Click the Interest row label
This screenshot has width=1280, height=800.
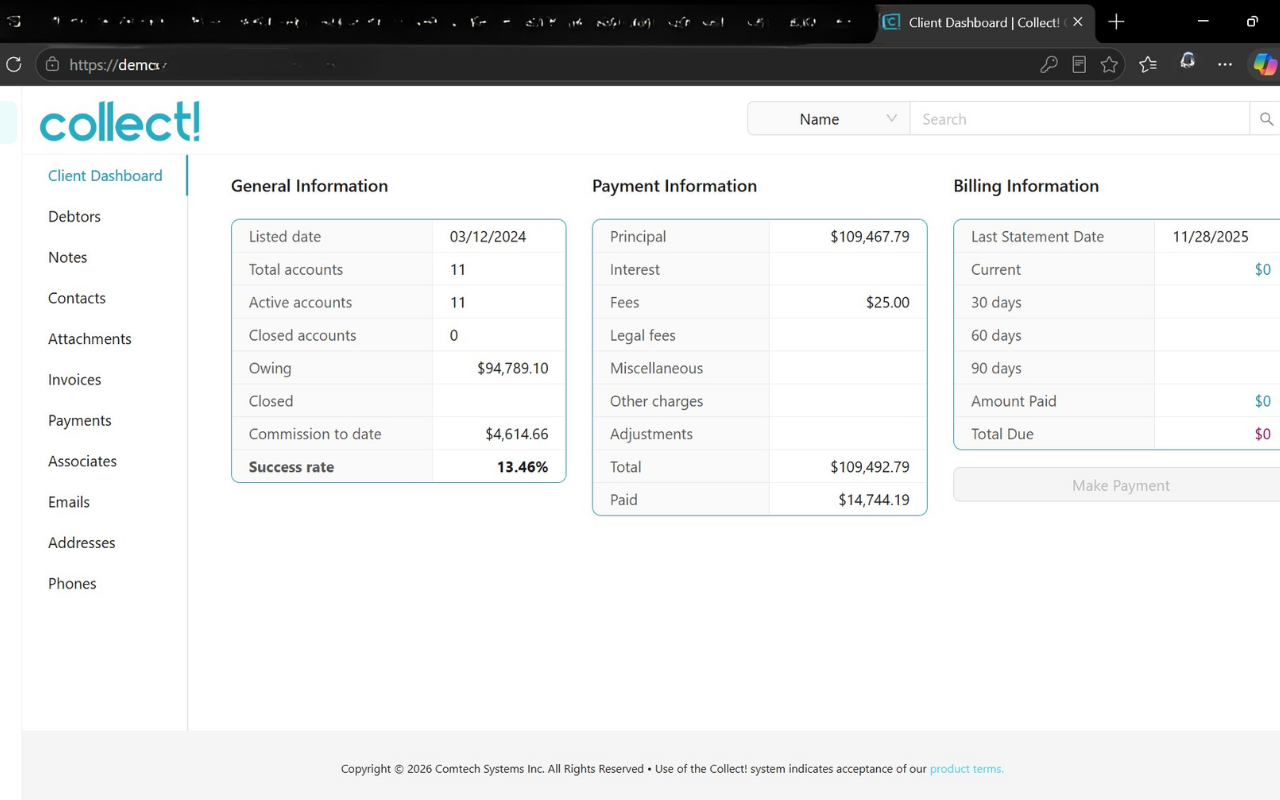(635, 270)
